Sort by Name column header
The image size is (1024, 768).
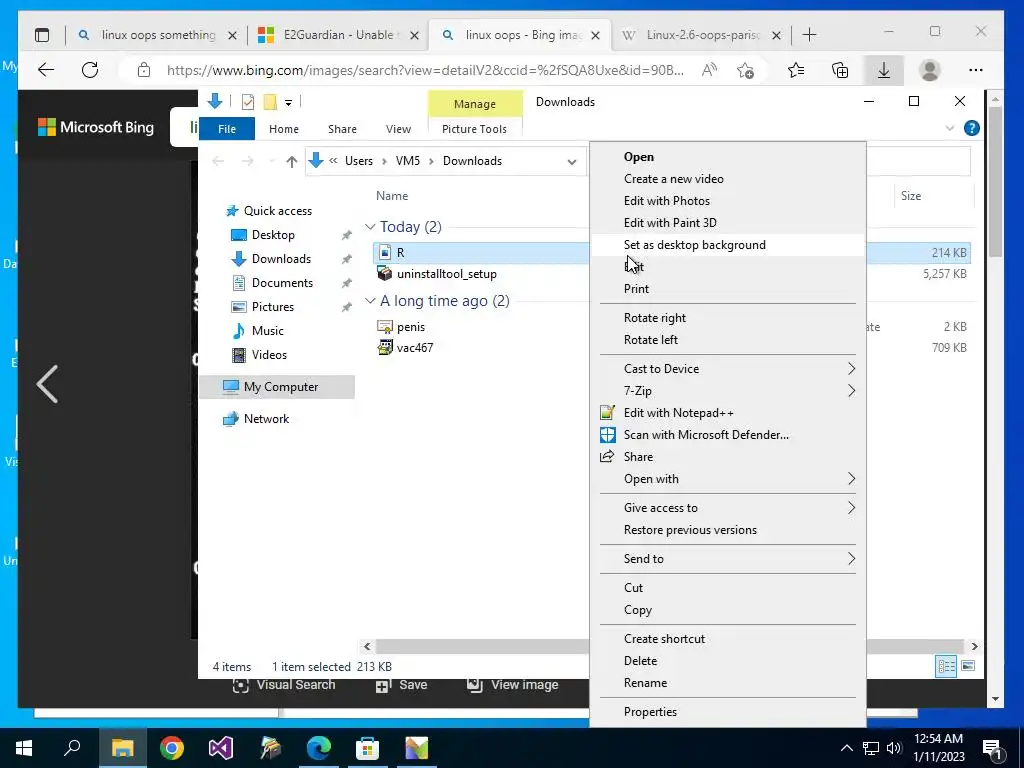point(392,196)
